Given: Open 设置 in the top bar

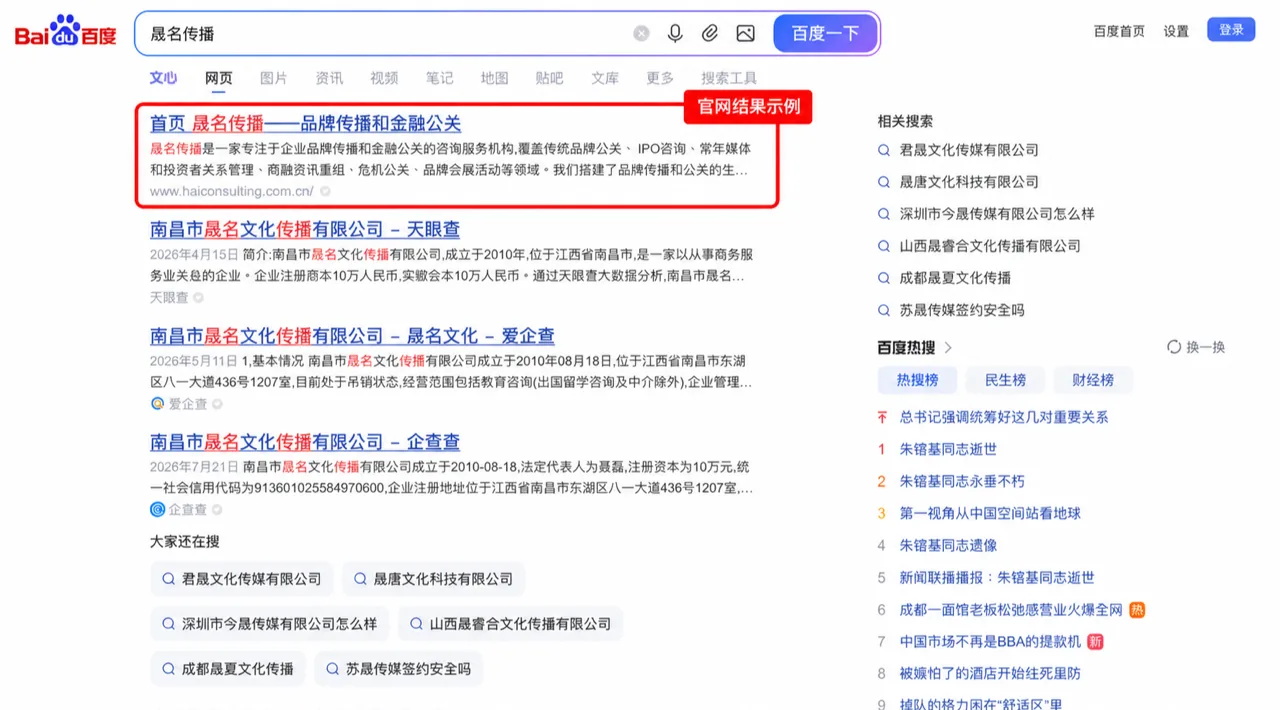Looking at the screenshot, I should (x=1176, y=31).
